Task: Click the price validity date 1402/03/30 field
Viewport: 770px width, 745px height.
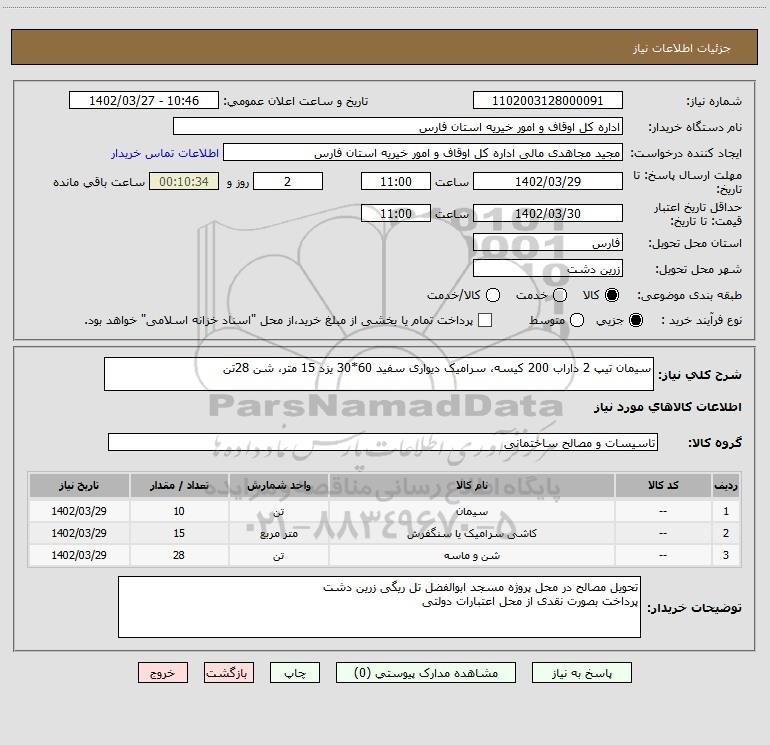Action: [548, 213]
